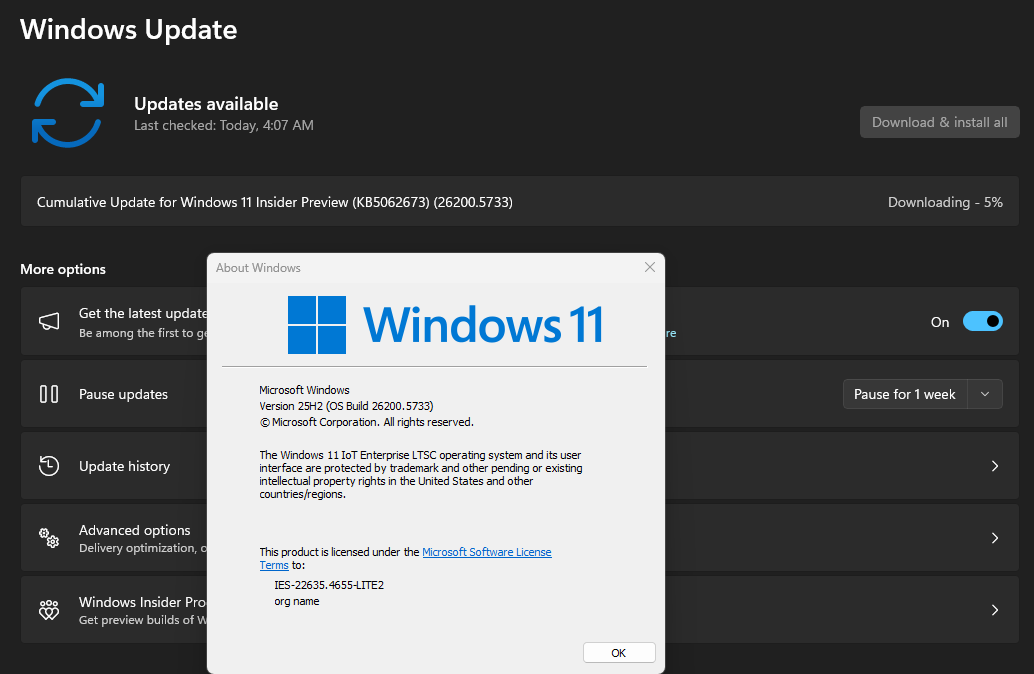Open Windows Insider Program via its chevron
The height and width of the screenshot is (674, 1034).
(x=994, y=610)
